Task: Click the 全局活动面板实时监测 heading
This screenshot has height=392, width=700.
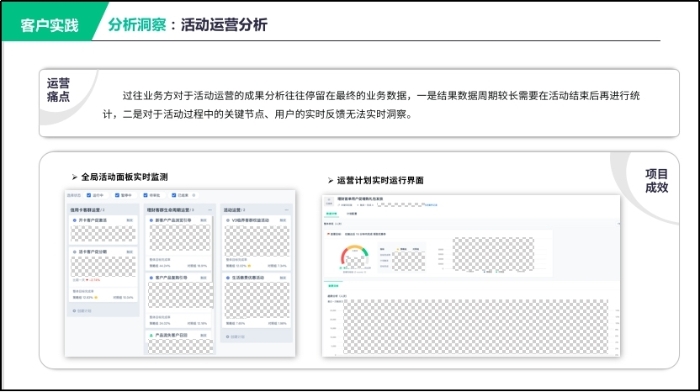Action: 124,177
